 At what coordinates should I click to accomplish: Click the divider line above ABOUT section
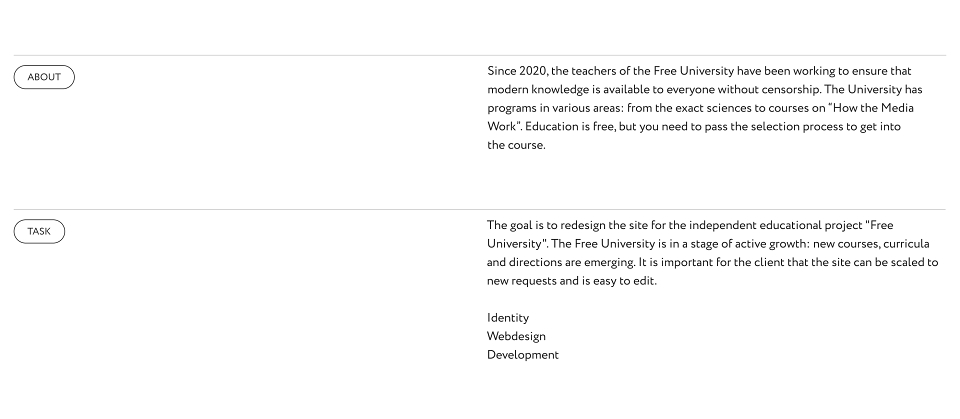[x=479, y=56]
